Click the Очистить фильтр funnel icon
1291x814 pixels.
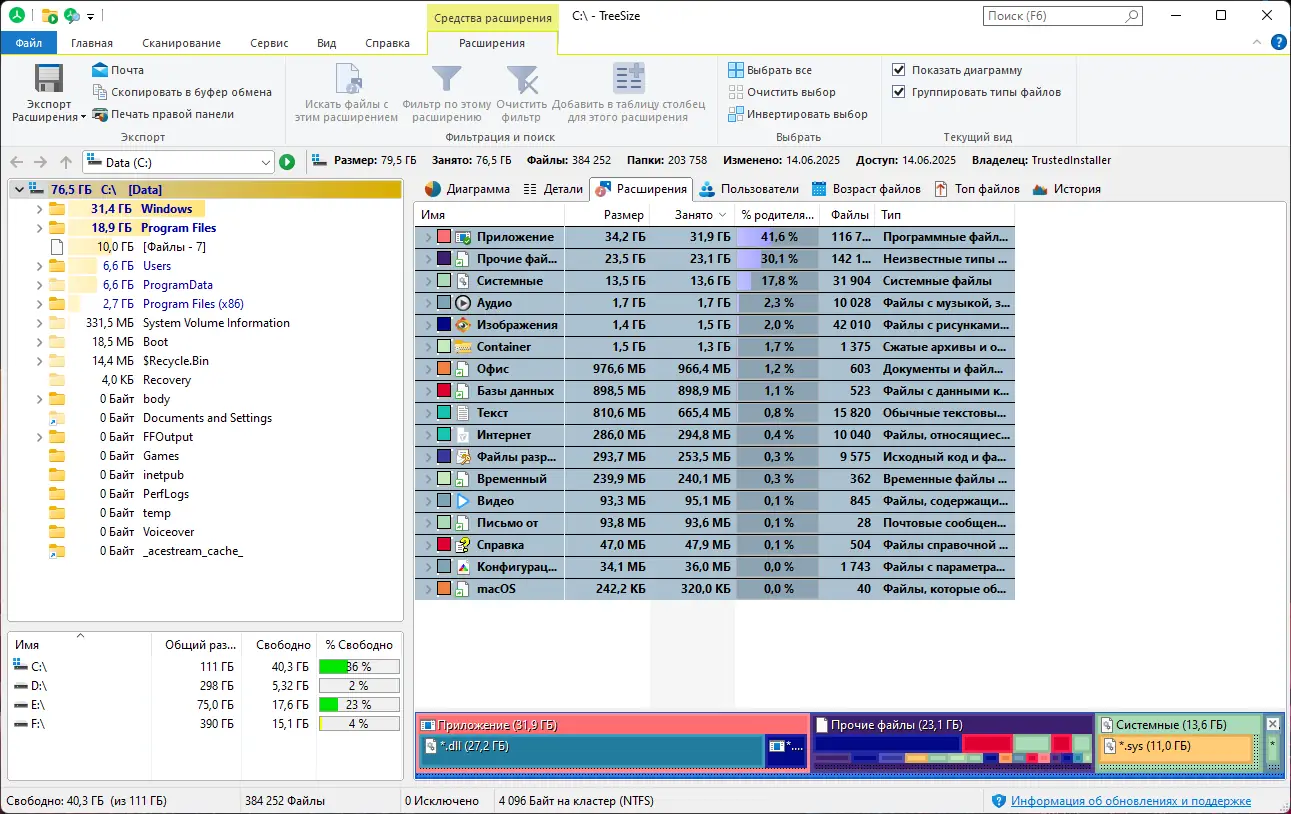point(522,80)
